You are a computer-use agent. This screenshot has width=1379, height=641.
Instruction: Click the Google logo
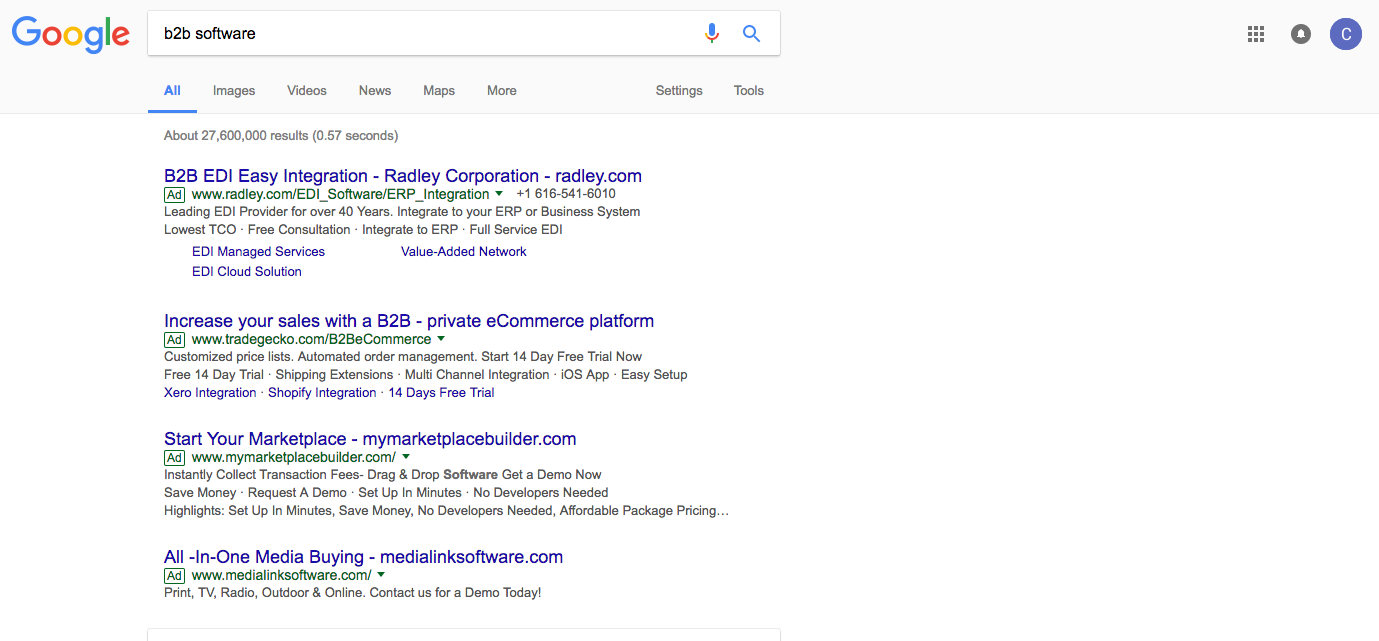click(x=70, y=34)
